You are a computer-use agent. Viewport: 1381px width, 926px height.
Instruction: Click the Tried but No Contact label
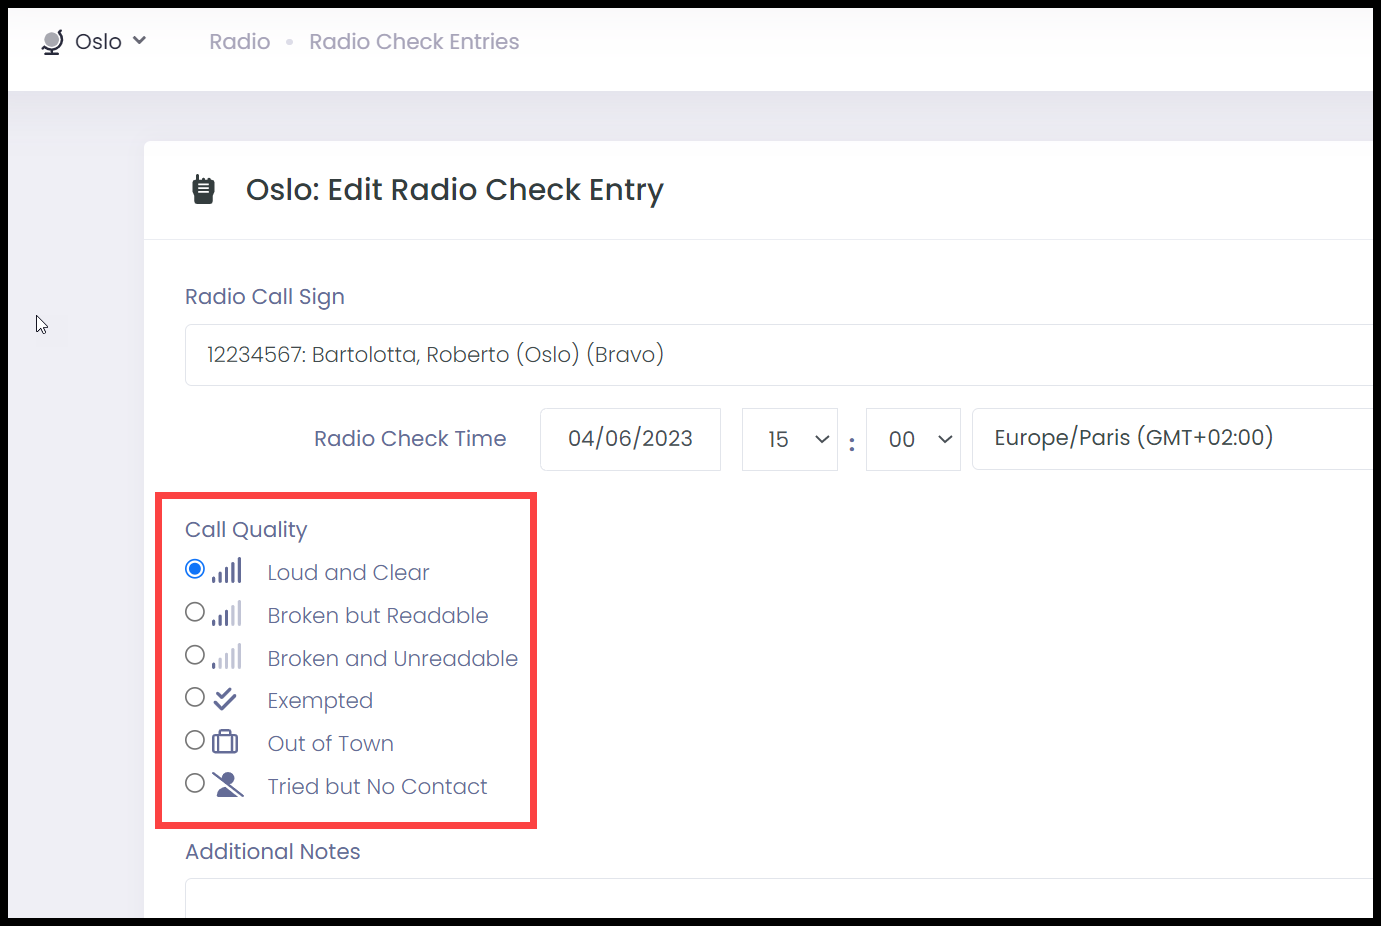pos(377,787)
